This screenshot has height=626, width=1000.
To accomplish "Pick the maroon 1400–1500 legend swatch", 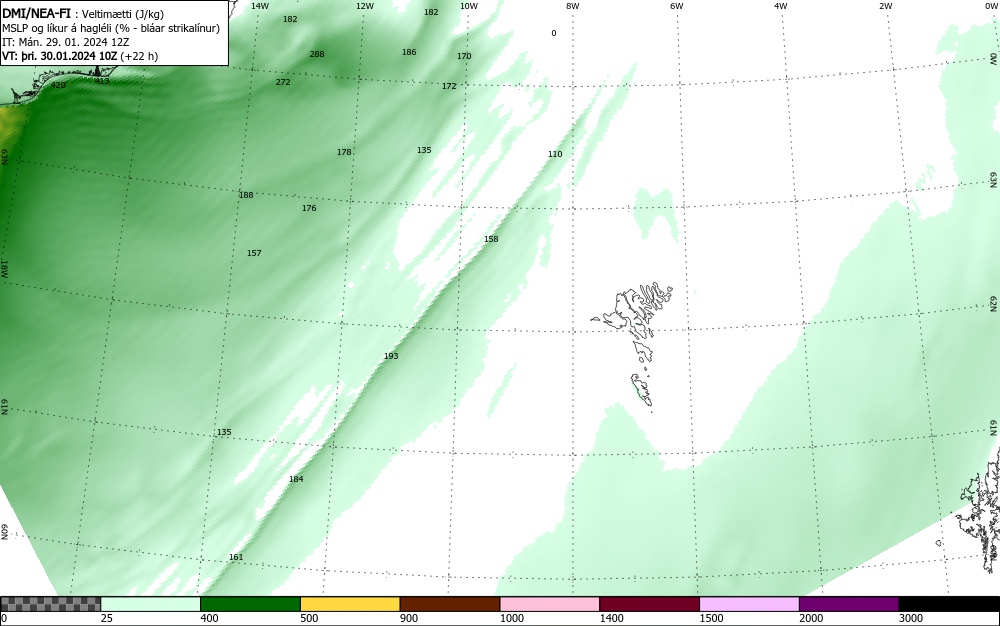I will click(649, 604).
